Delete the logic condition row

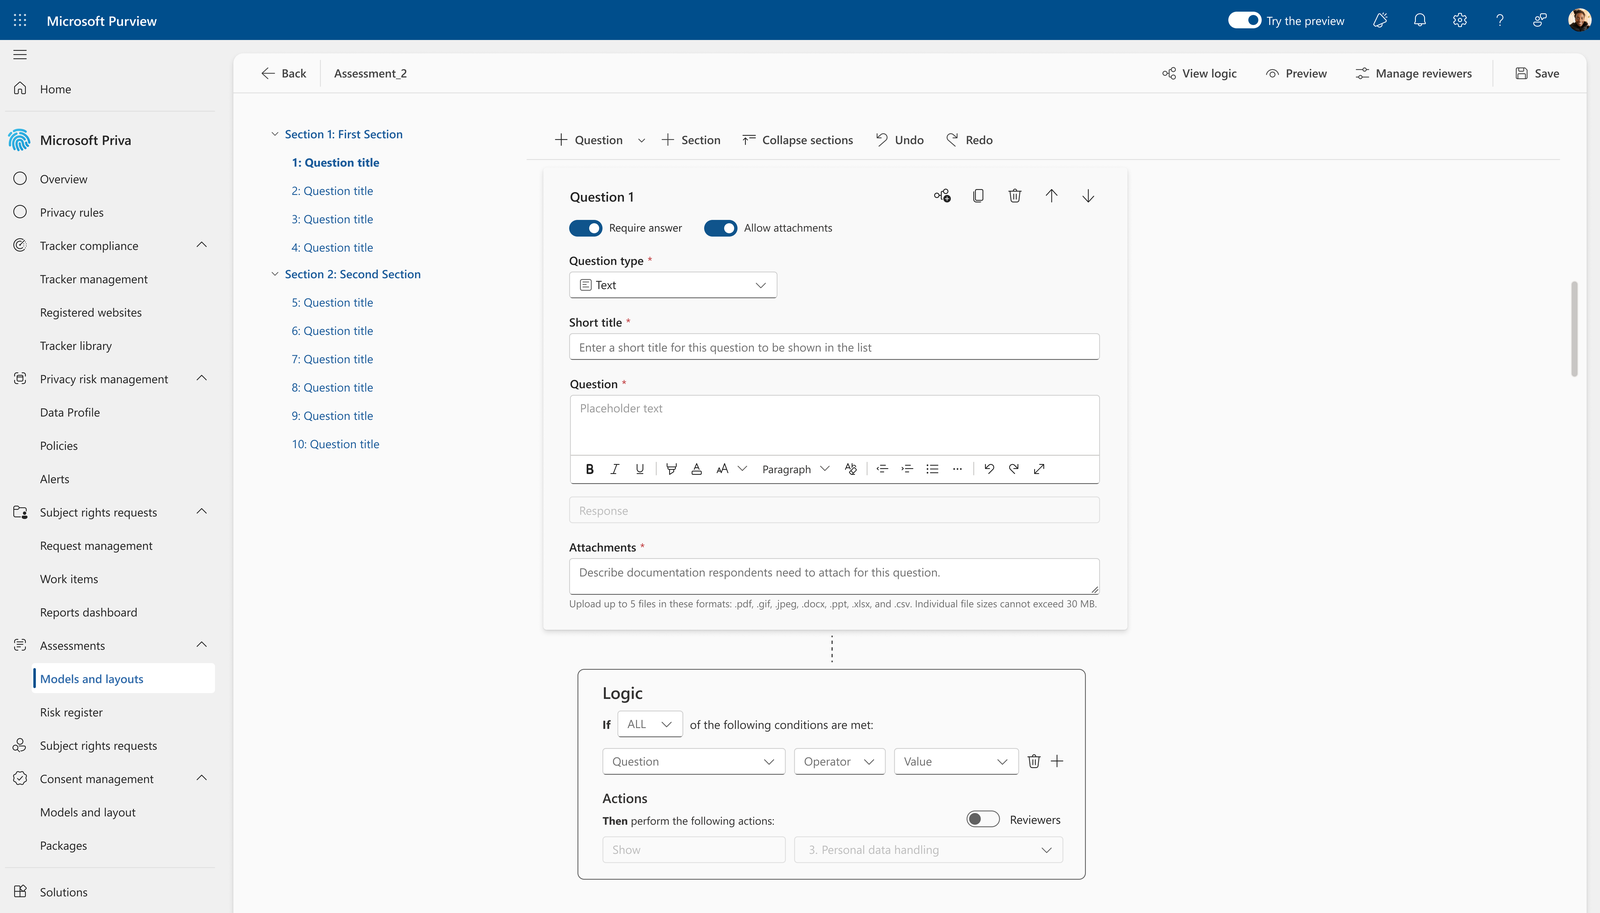pyautogui.click(x=1034, y=761)
